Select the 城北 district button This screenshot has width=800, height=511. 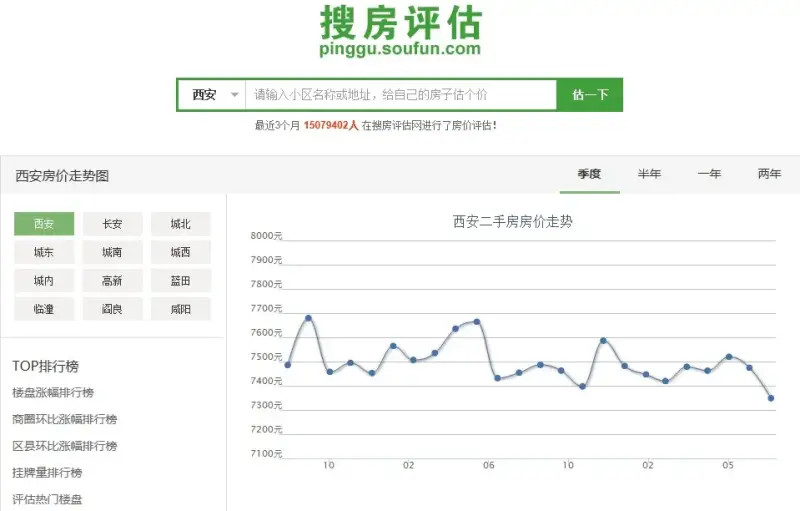pyautogui.click(x=181, y=224)
